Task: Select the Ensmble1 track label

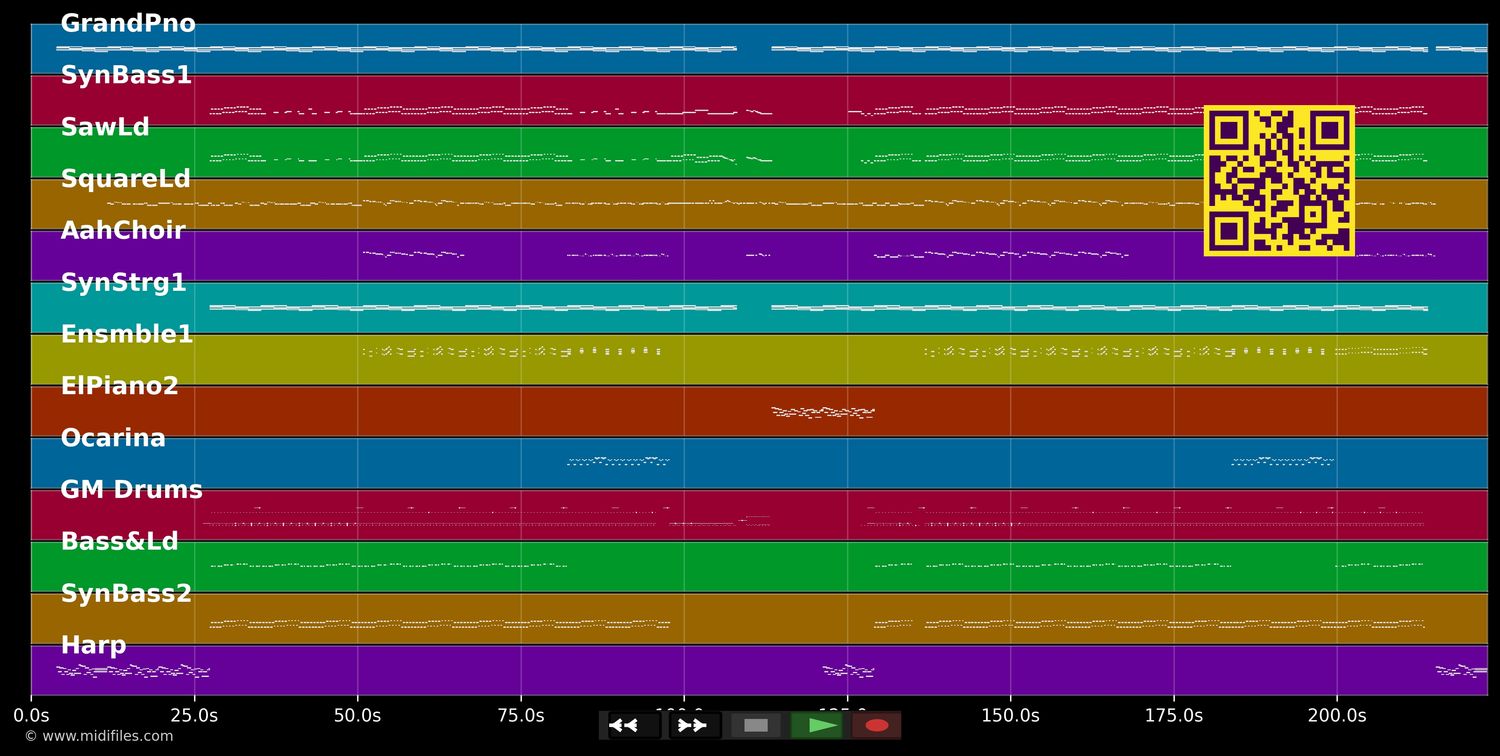Action: [126, 334]
